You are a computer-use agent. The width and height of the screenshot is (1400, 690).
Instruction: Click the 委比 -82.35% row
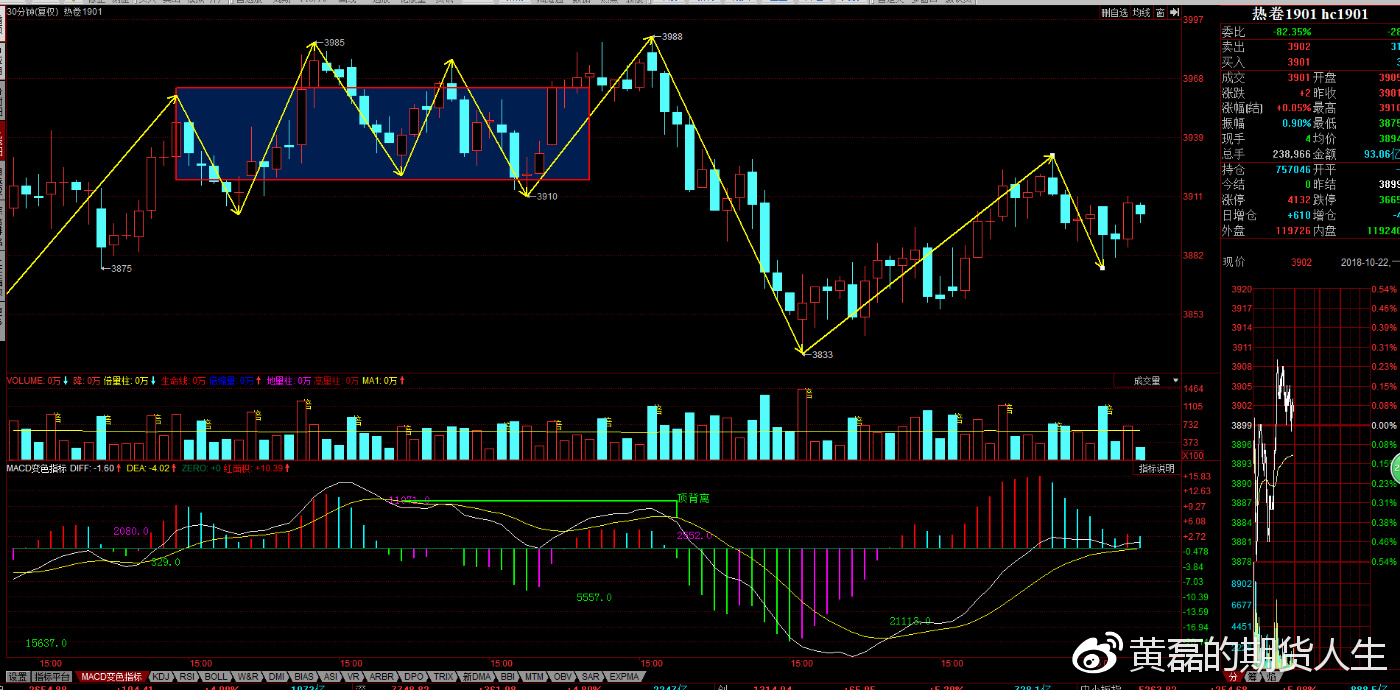[1310, 32]
